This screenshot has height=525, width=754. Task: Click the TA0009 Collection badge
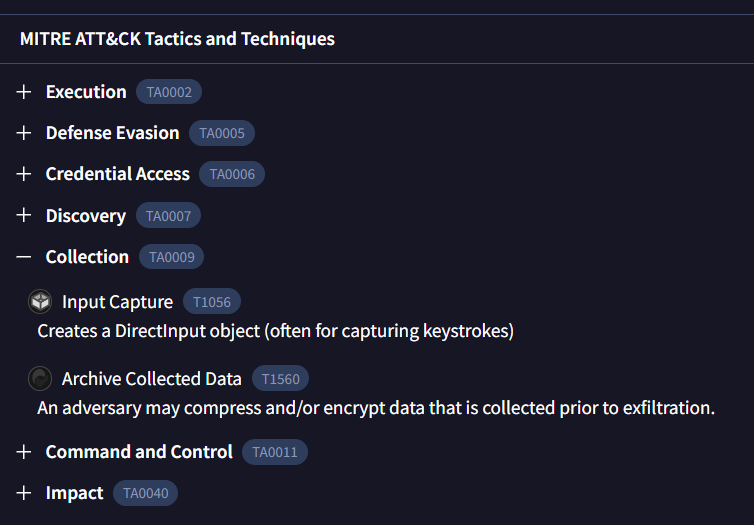pyautogui.click(x=171, y=257)
